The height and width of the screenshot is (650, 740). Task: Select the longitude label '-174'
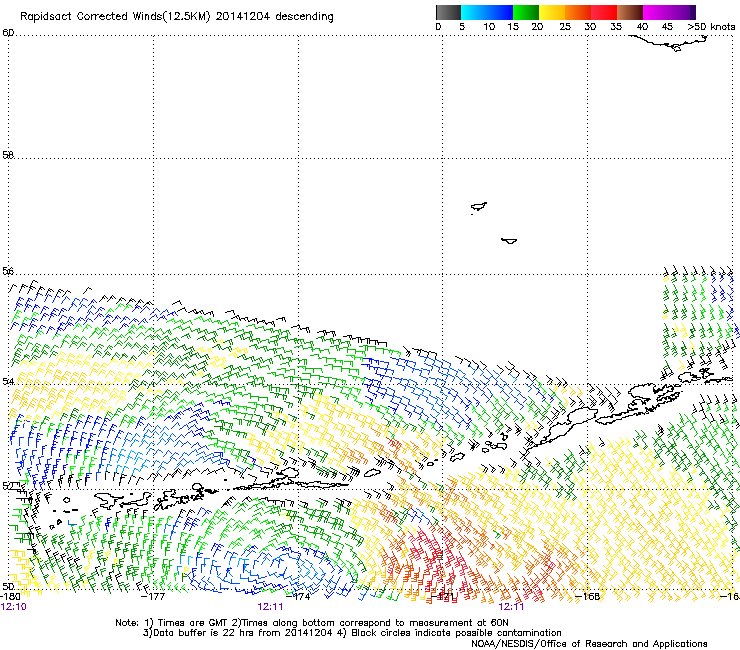(299, 596)
